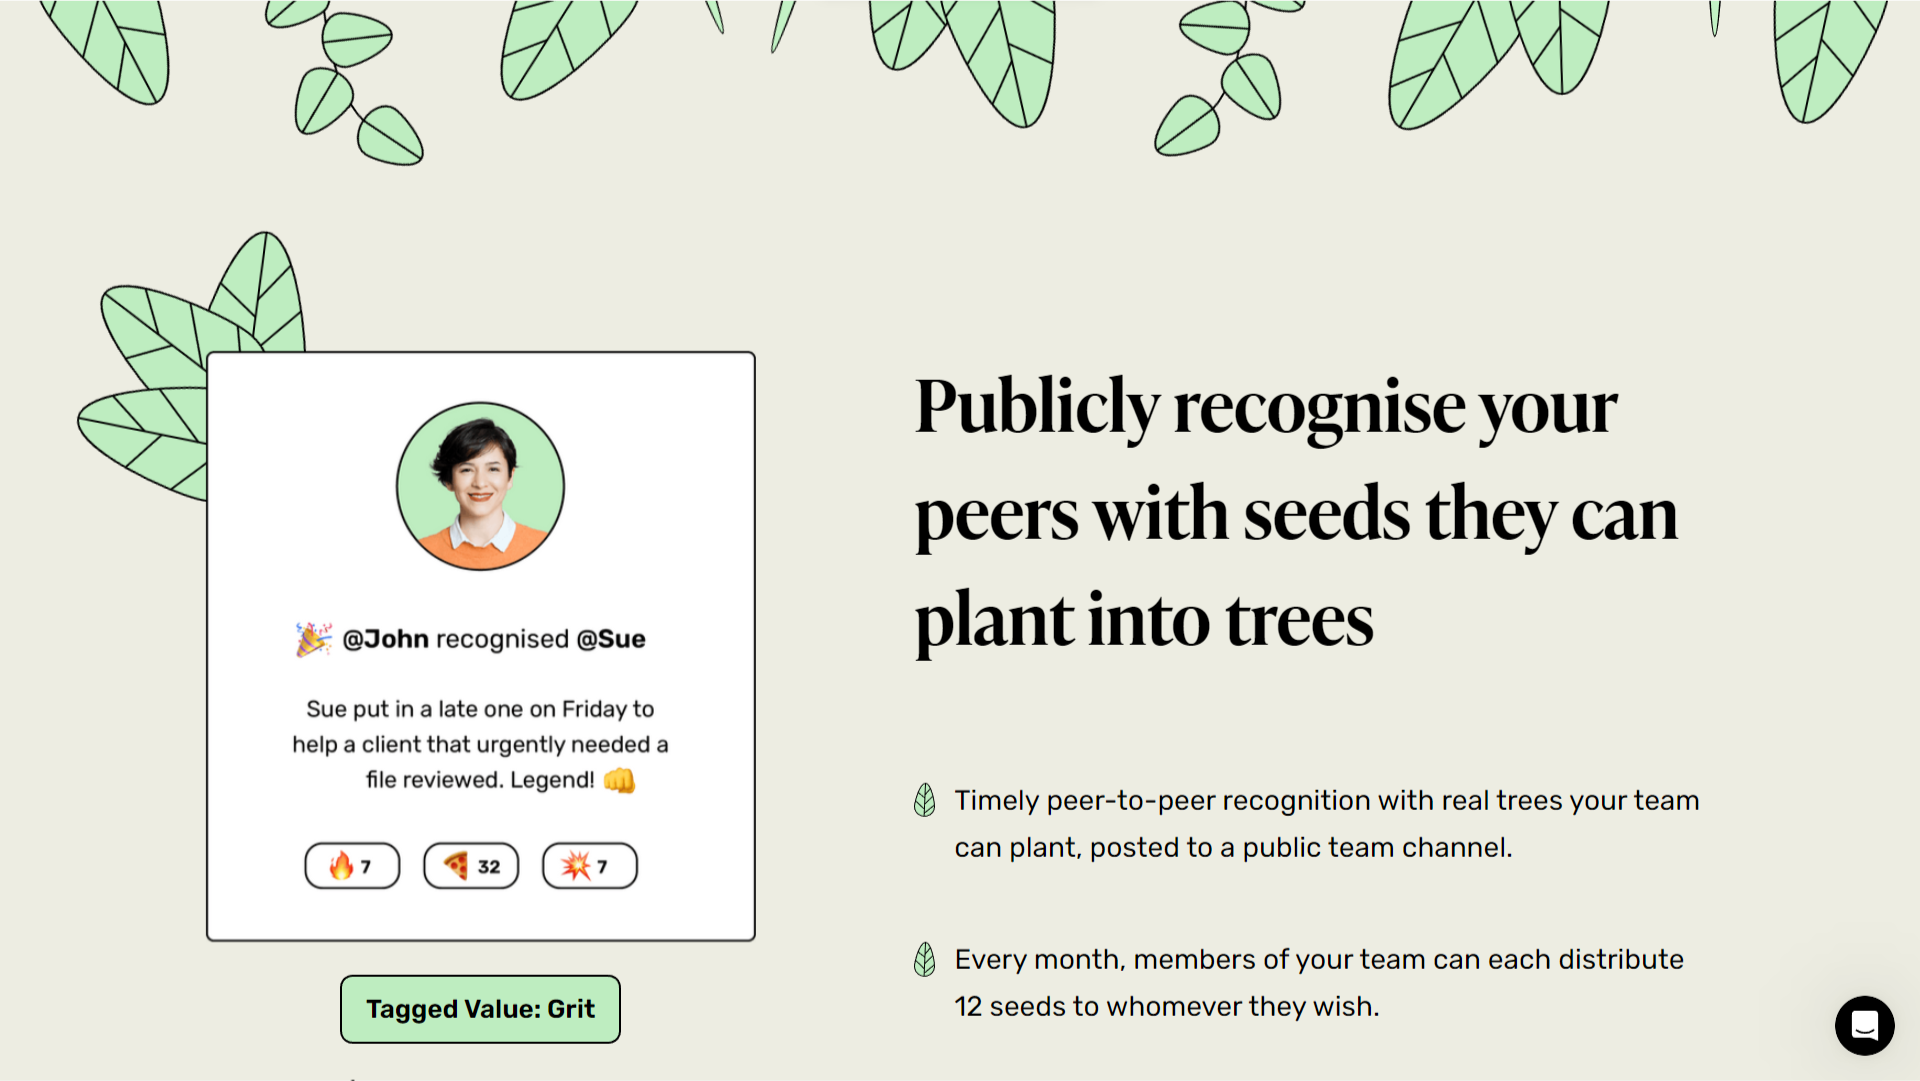The image size is (1920, 1081).
Task: Click the @John mention
Action: [x=385, y=639]
